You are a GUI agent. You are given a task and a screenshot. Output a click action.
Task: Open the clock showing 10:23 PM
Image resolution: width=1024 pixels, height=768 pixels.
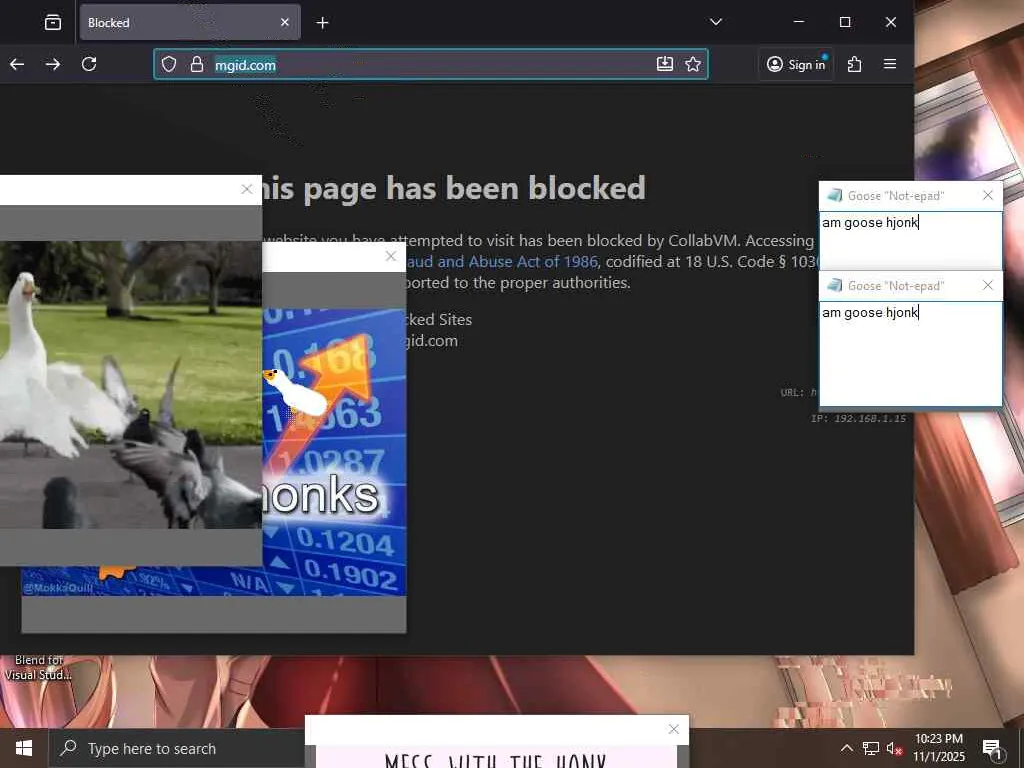(939, 748)
